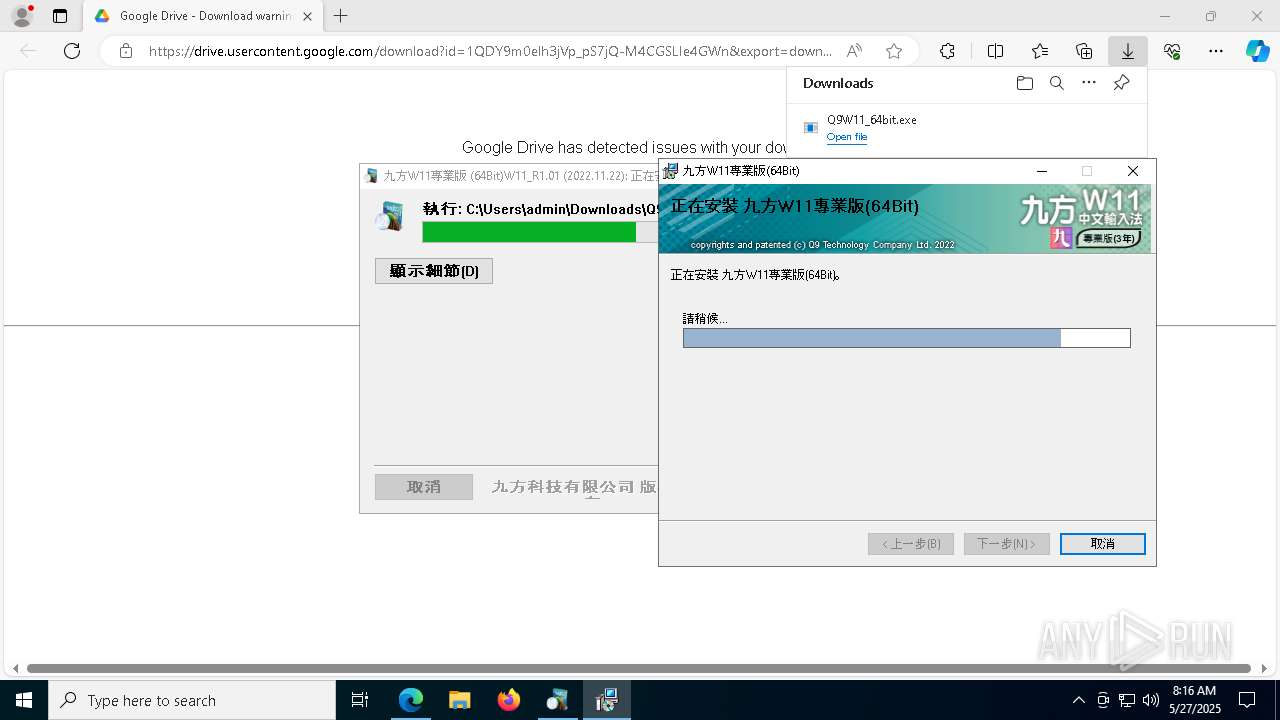Open File Explorer from taskbar
The height and width of the screenshot is (720, 1280).
point(459,700)
